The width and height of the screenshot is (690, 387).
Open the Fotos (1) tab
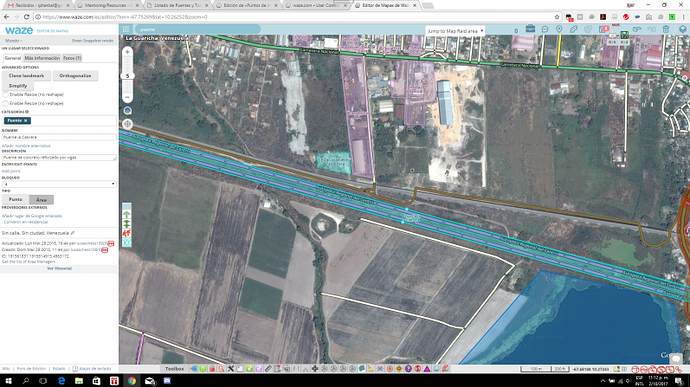[72, 58]
